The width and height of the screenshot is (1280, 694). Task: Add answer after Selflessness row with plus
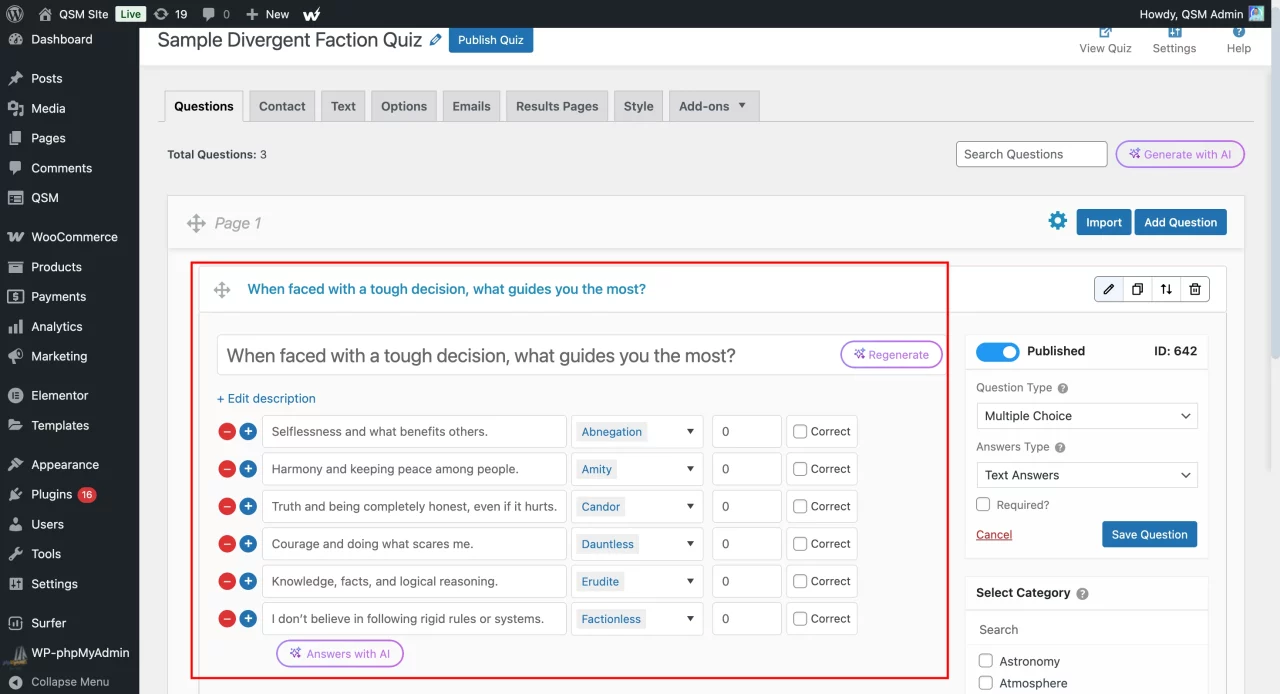click(248, 432)
